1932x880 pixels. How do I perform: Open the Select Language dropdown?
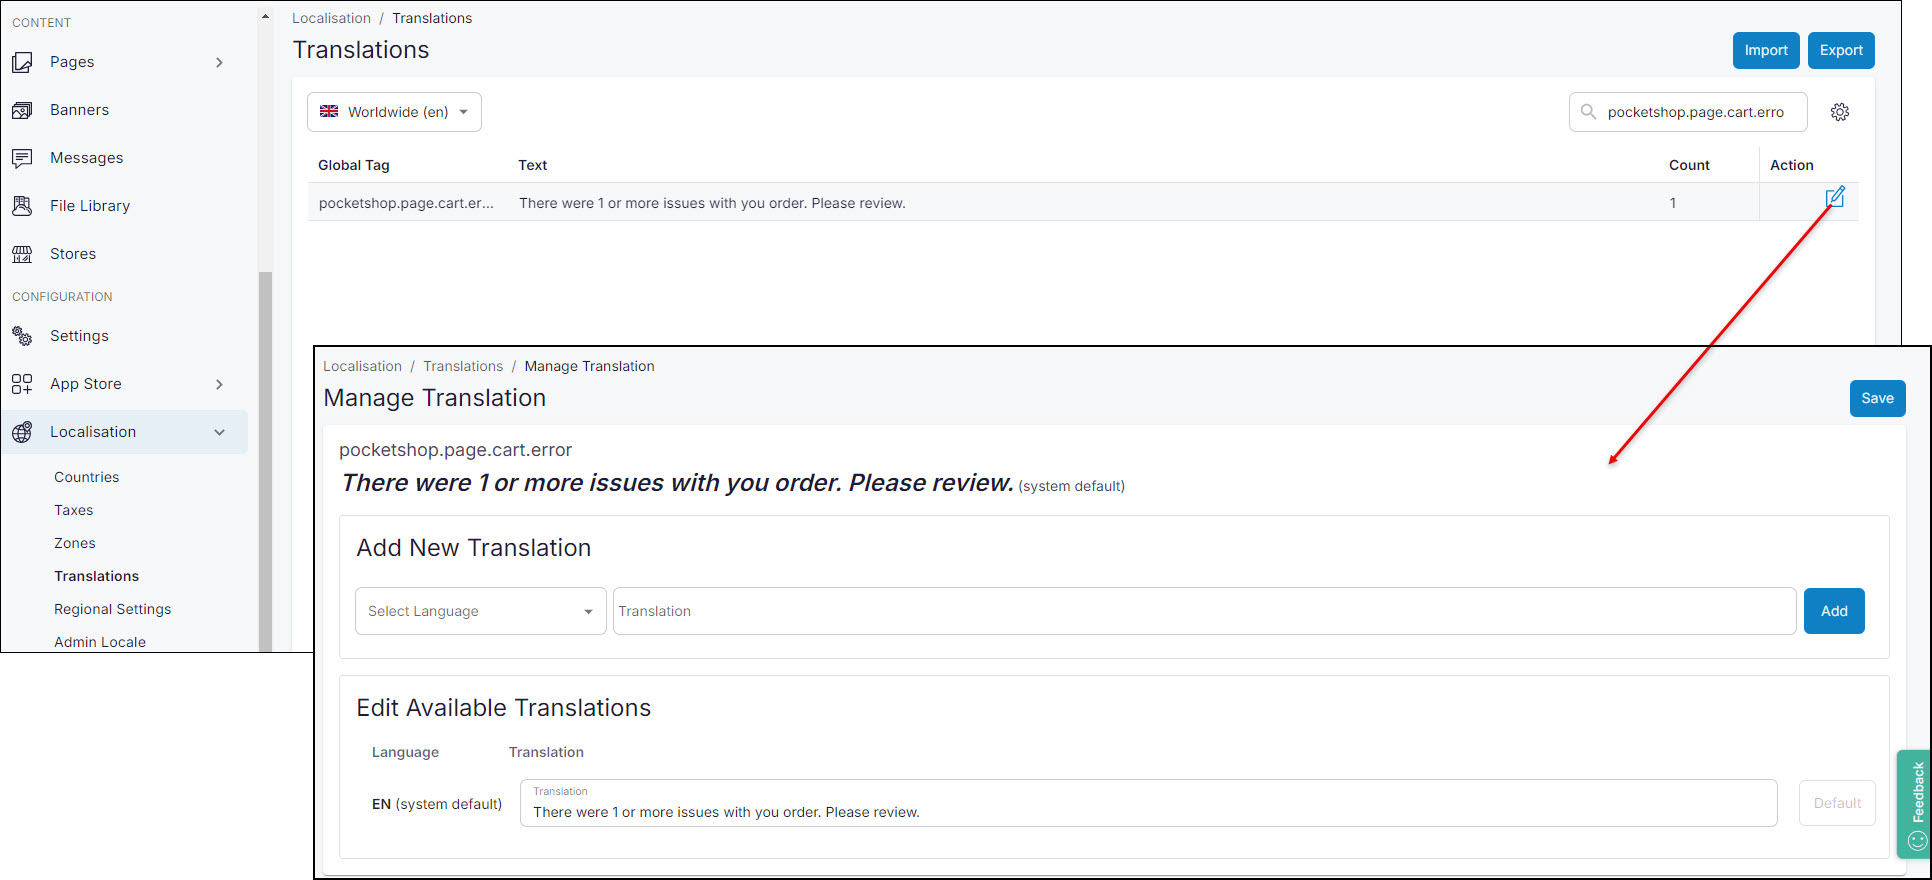point(480,611)
